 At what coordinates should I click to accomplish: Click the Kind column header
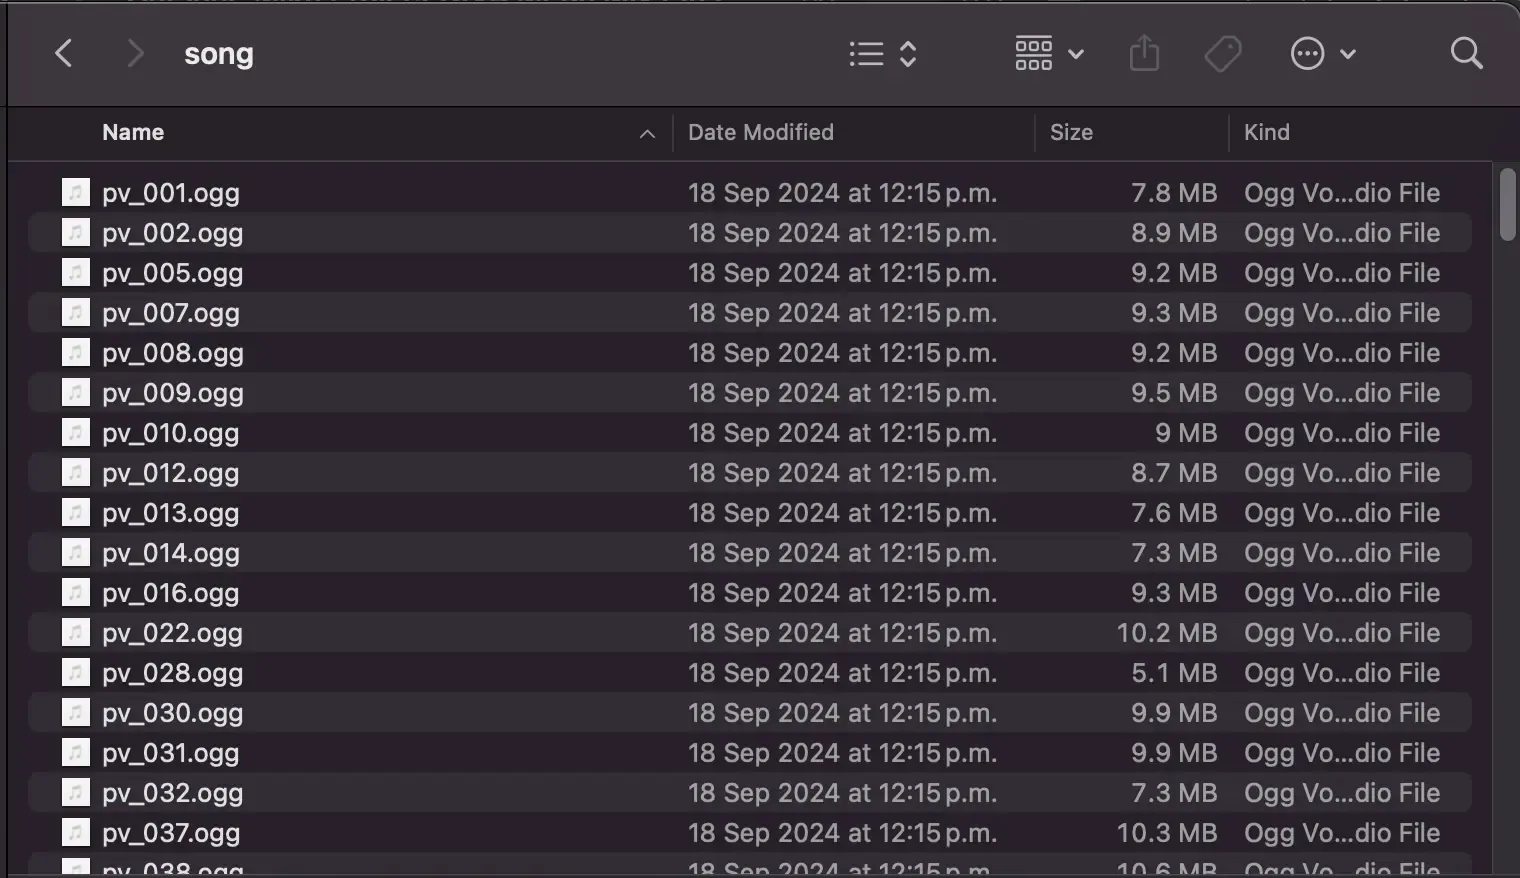coord(1266,132)
